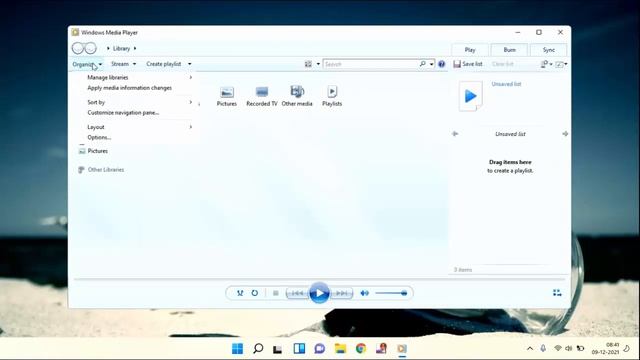Show hidden system tray icons
This screenshot has width=640, height=360.
coord(530,349)
